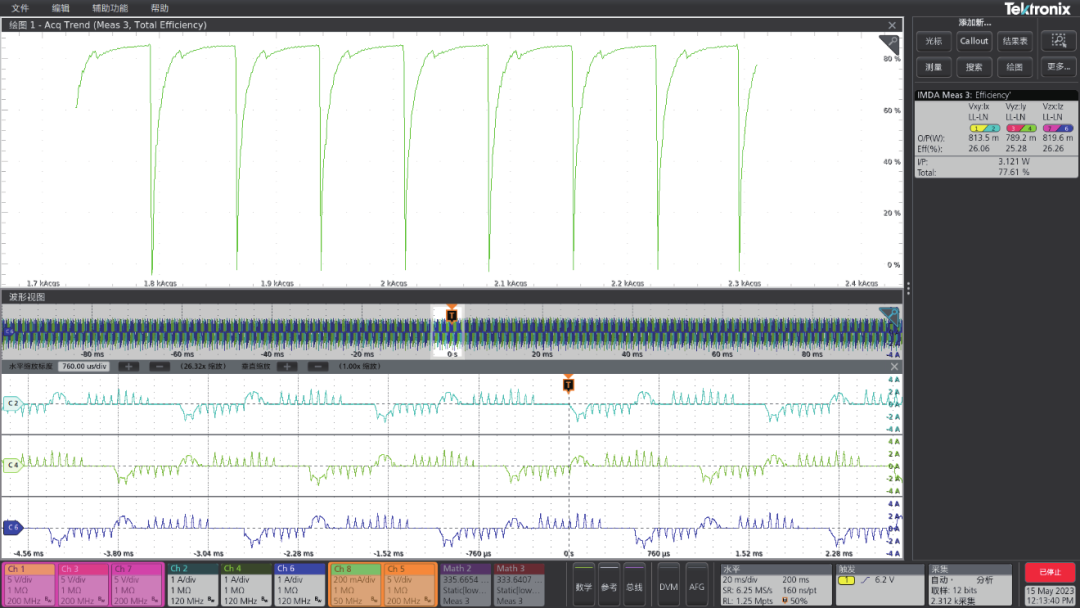Open the 更多... (More) options

1059,67
